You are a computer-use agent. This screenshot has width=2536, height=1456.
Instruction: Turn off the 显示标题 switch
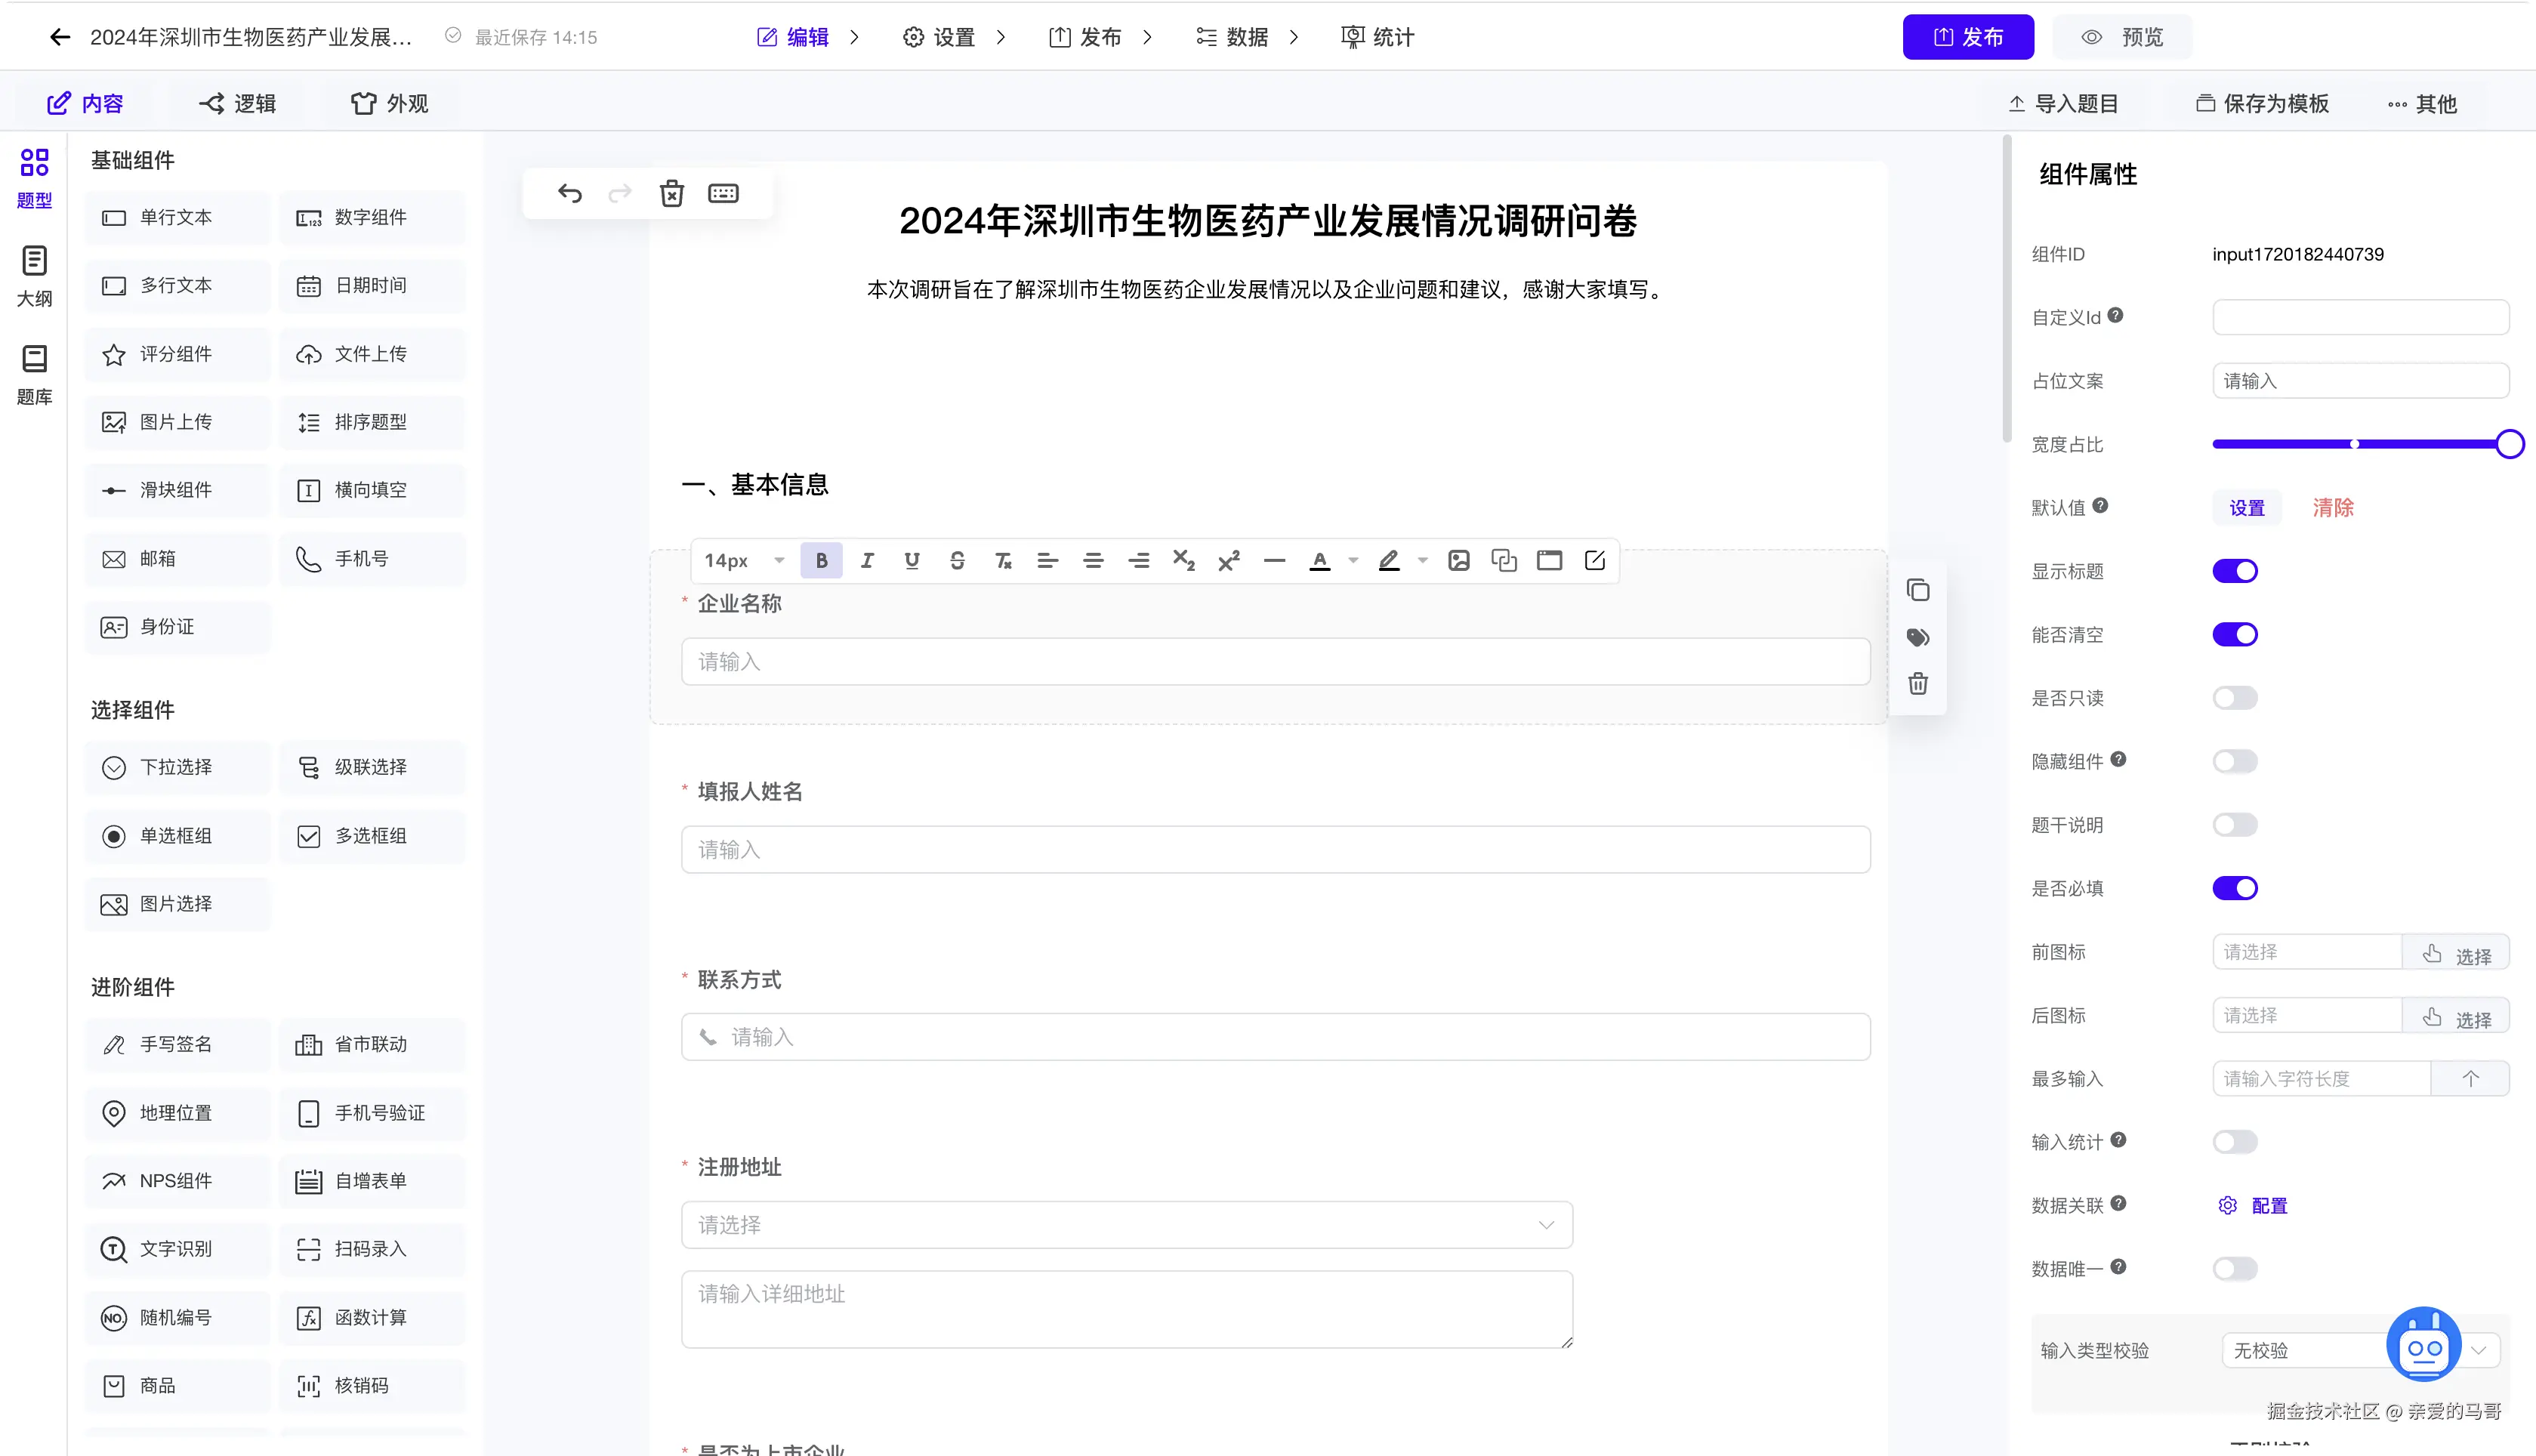2235,571
